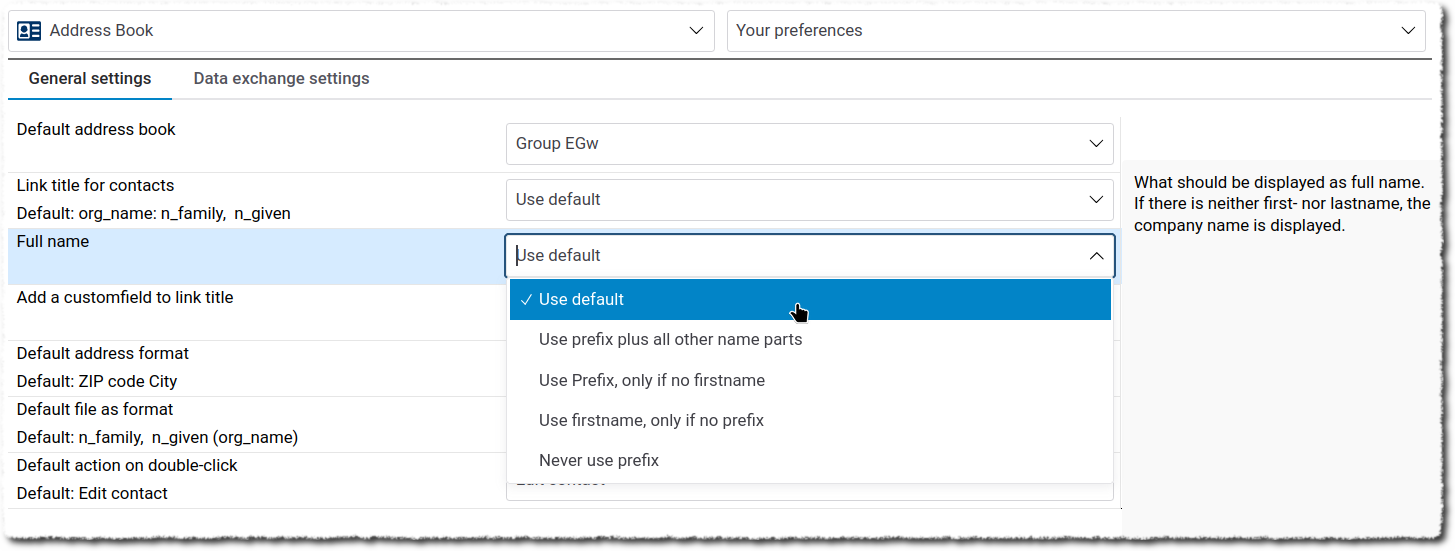Viewport: 1455px width, 551px height.
Task: Open the Your preferences dropdown arrow
Action: coord(1407,31)
